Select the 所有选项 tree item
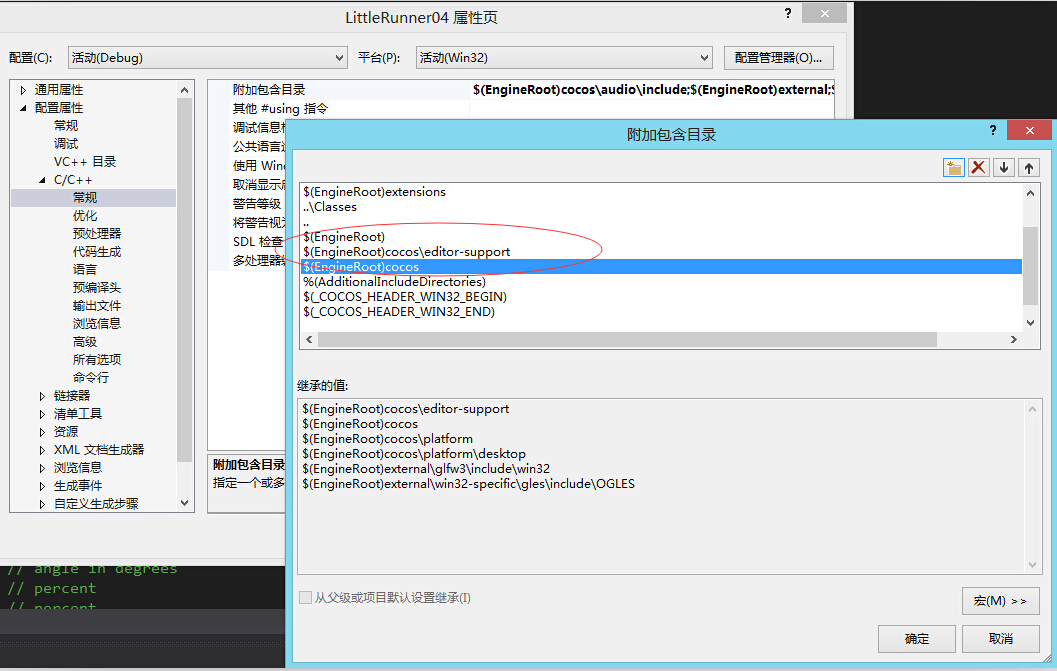The width and height of the screenshot is (1057, 671). (x=97, y=359)
